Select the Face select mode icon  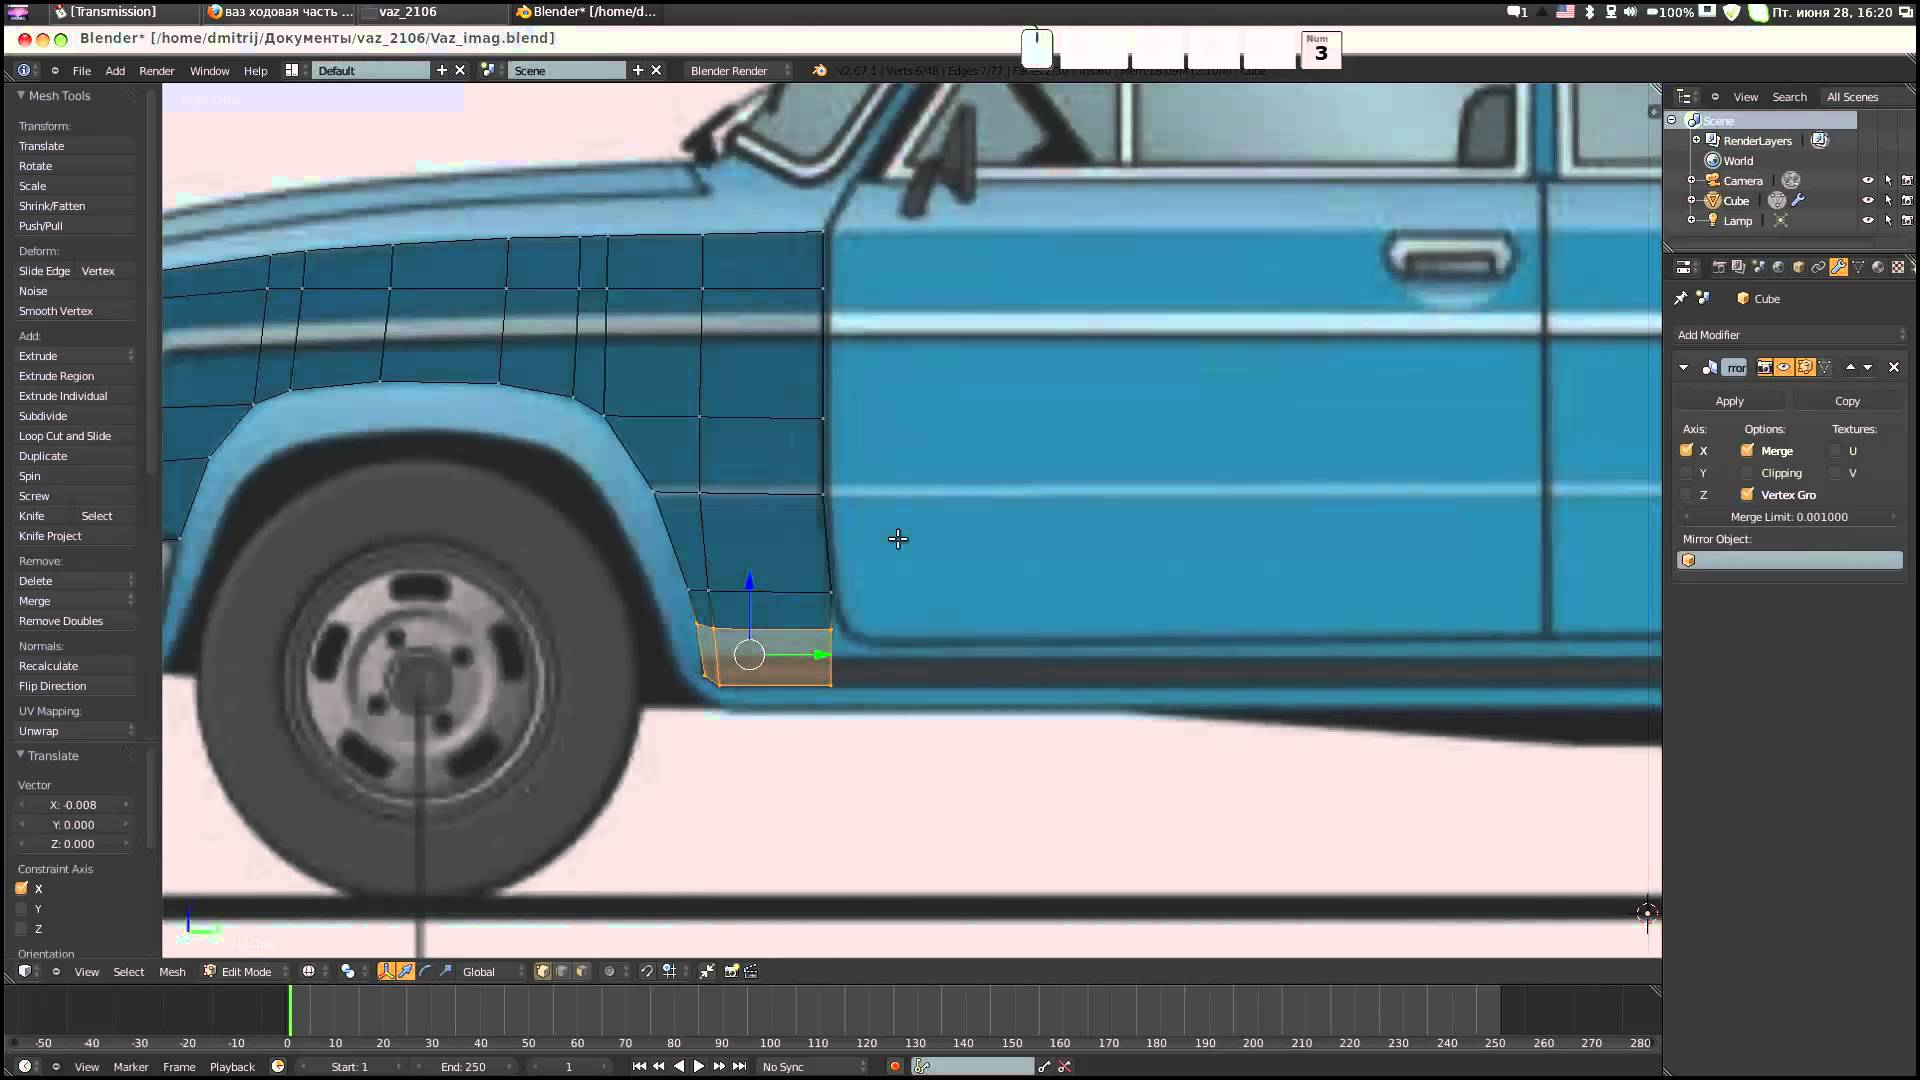[x=582, y=971]
